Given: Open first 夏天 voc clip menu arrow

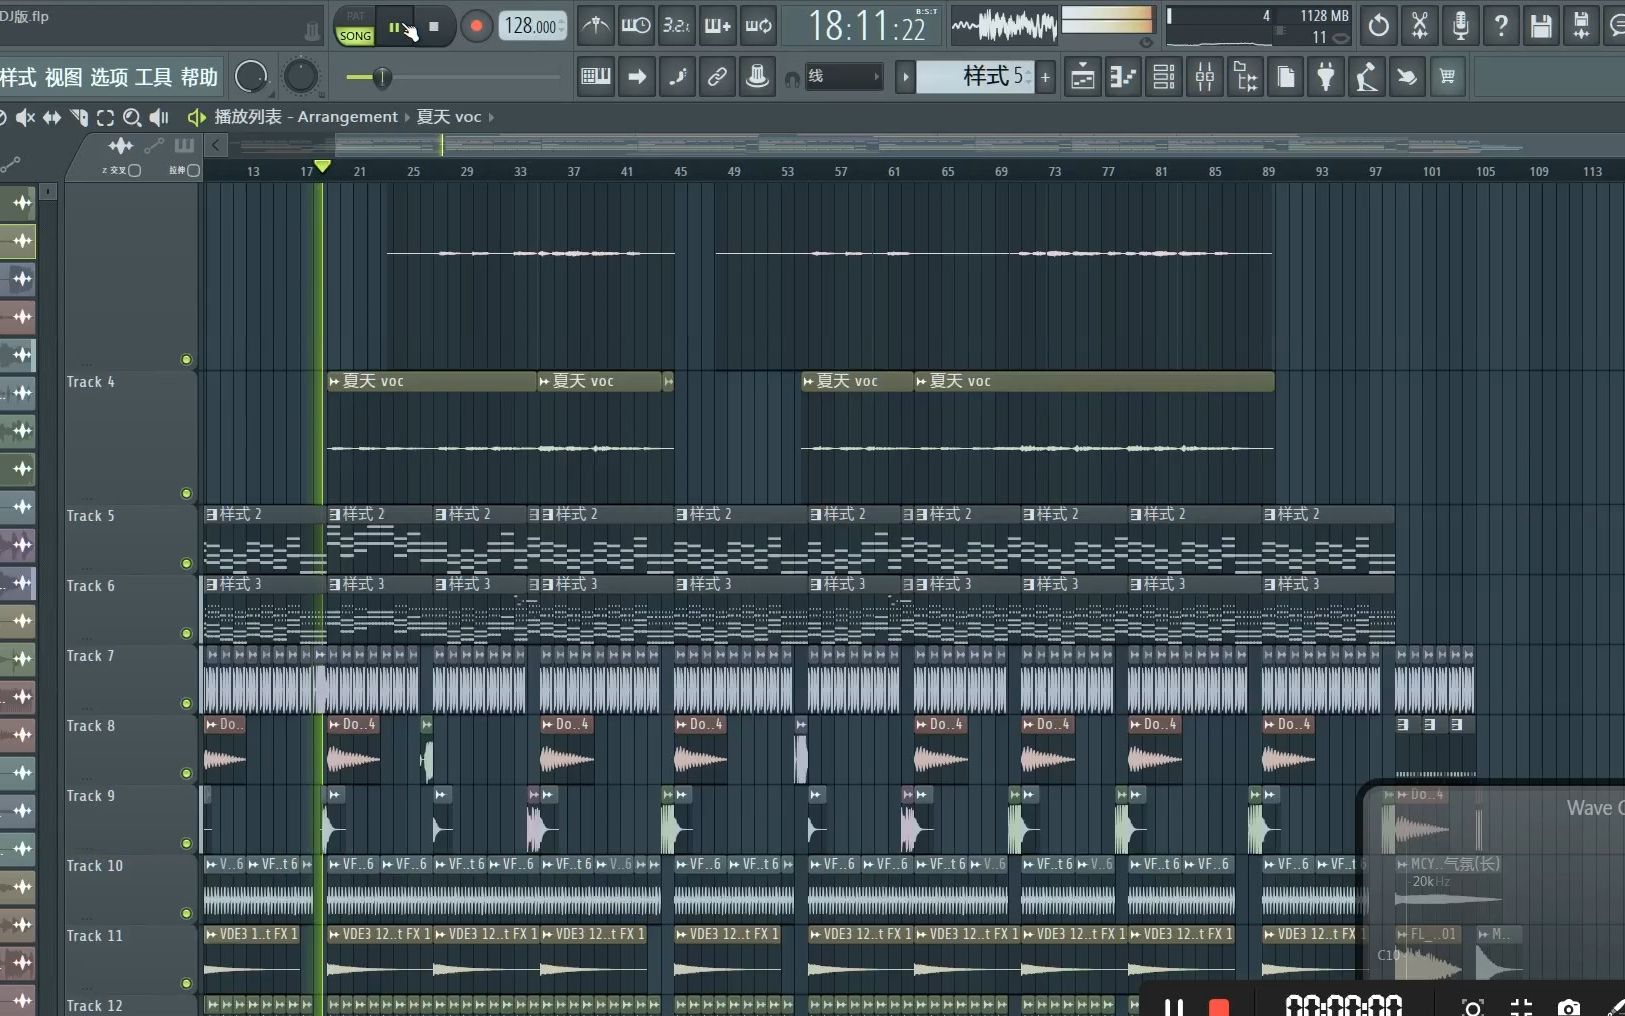Looking at the screenshot, I should [x=334, y=381].
